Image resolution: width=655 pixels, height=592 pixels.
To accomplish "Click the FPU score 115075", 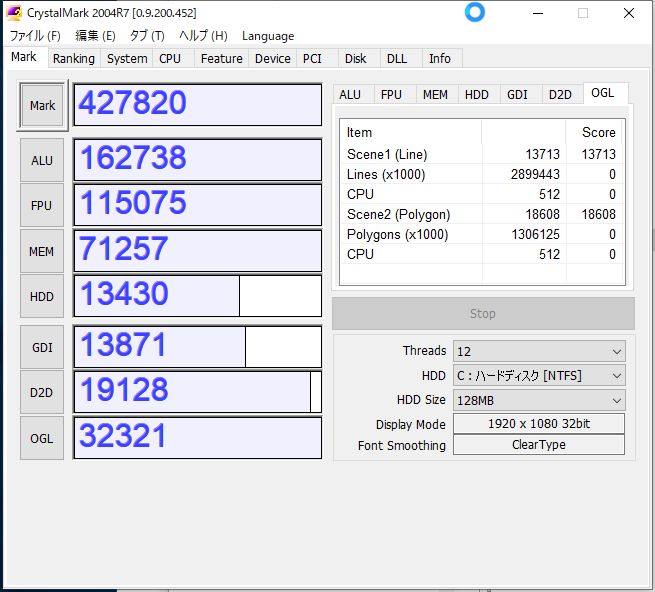I will pos(198,205).
